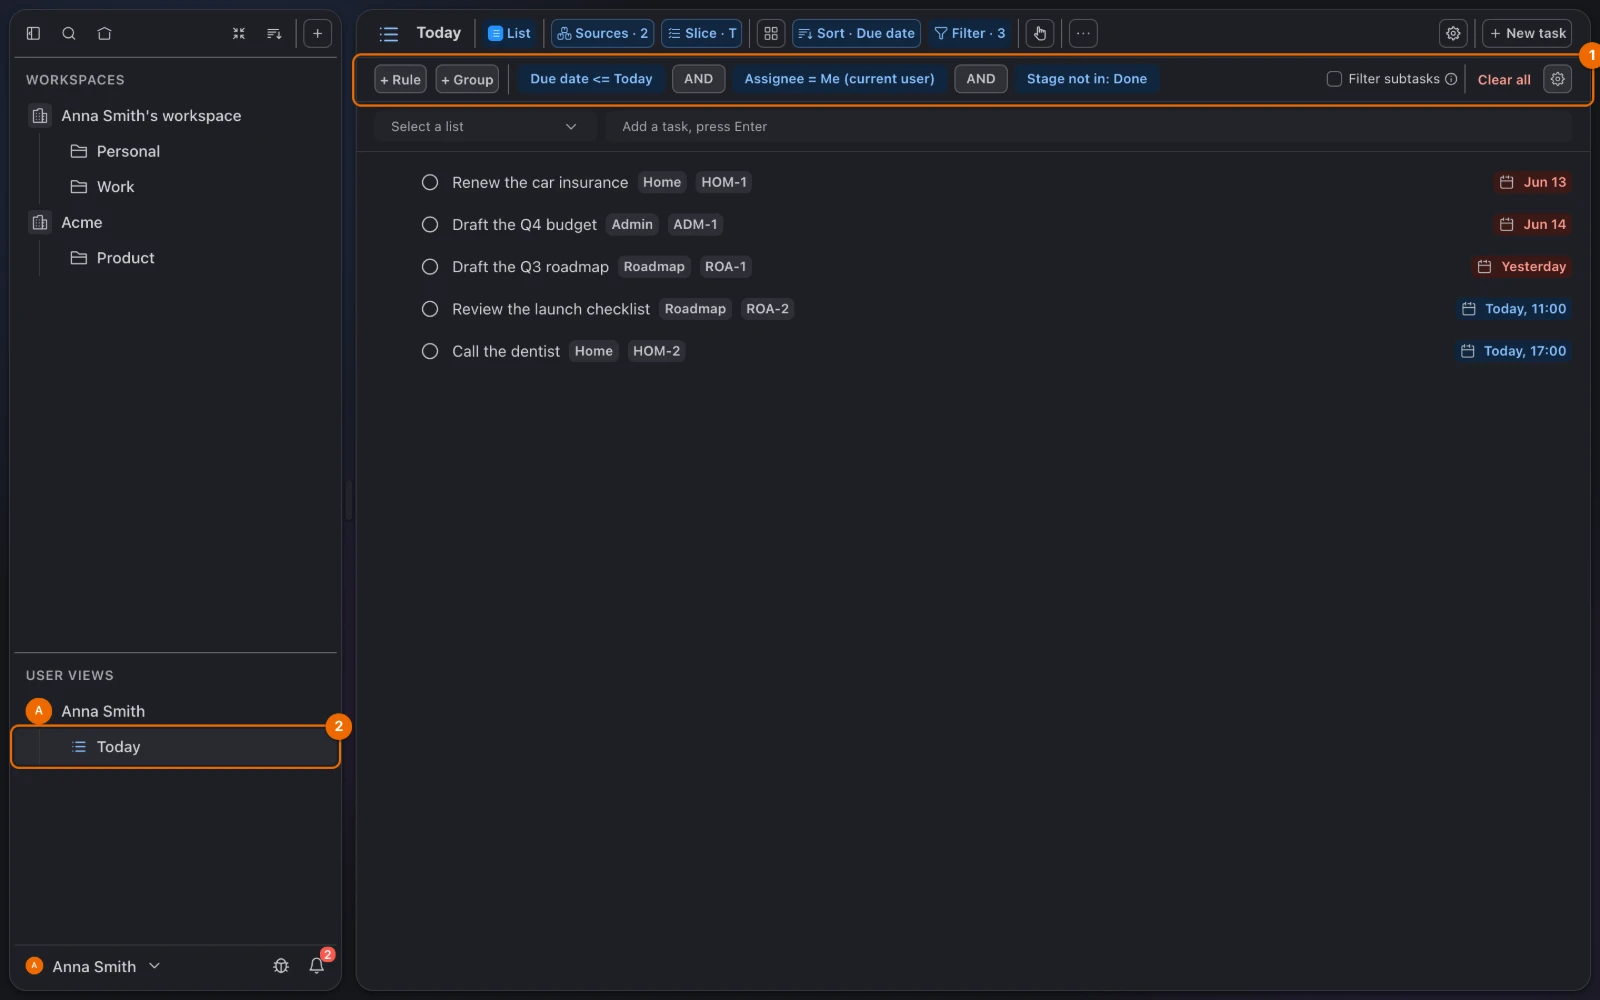This screenshot has width=1600, height=1000.
Task: Open view settings gear beside New task
Action: 1453,33
